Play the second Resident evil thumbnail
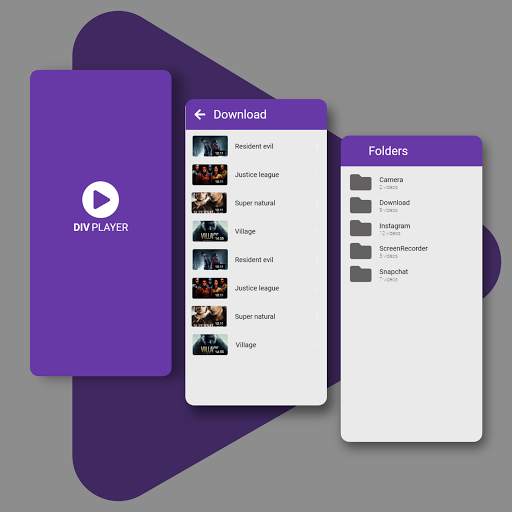Image resolution: width=512 pixels, height=512 pixels. point(210,259)
